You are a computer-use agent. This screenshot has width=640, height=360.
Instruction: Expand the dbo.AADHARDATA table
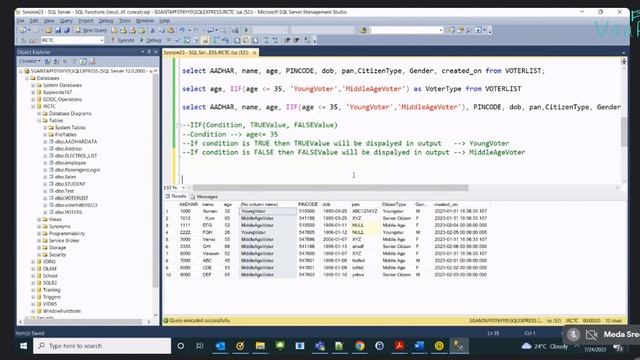[x=45, y=142]
